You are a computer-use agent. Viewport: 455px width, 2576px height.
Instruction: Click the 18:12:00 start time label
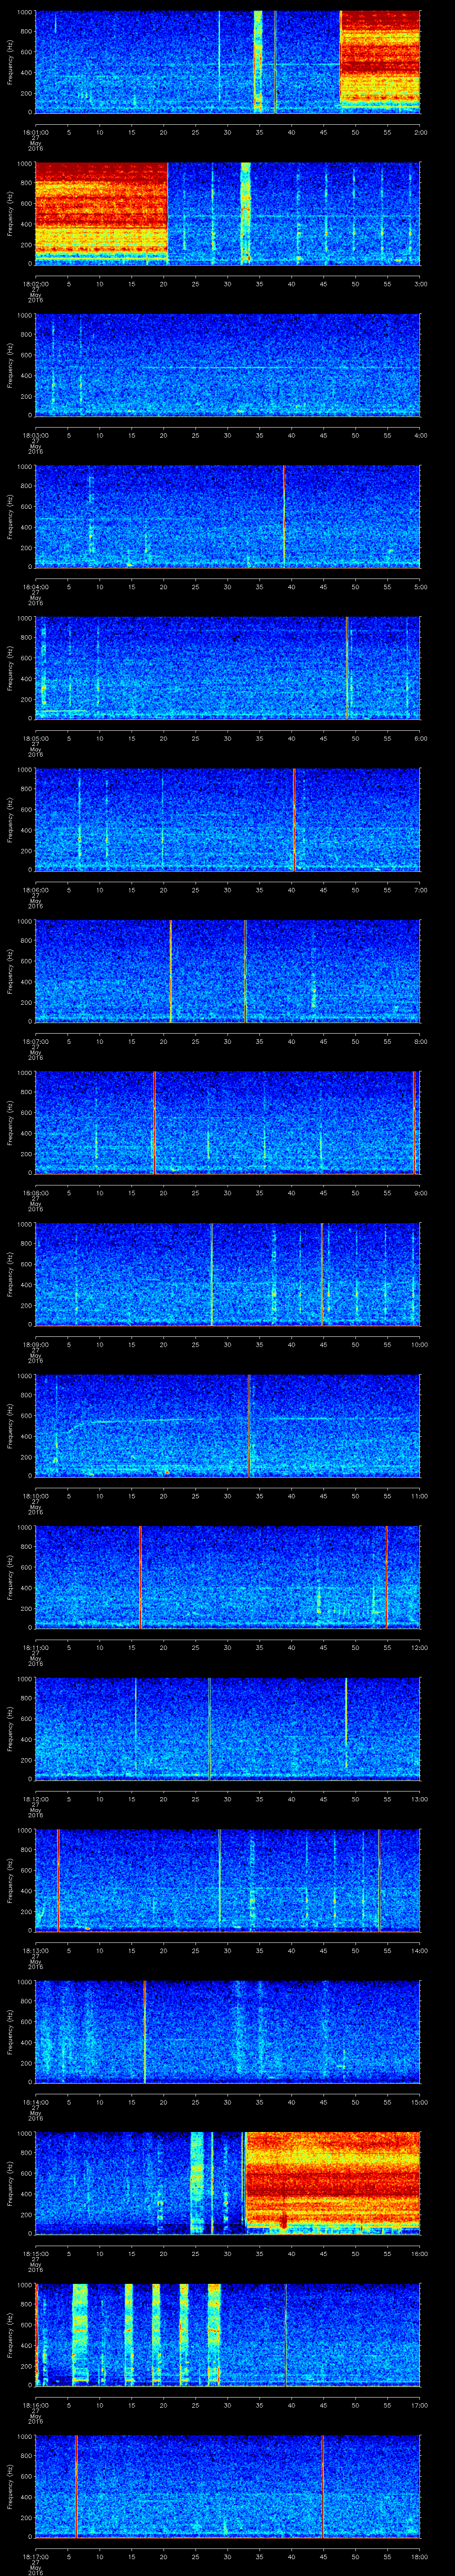[x=35, y=1799]
